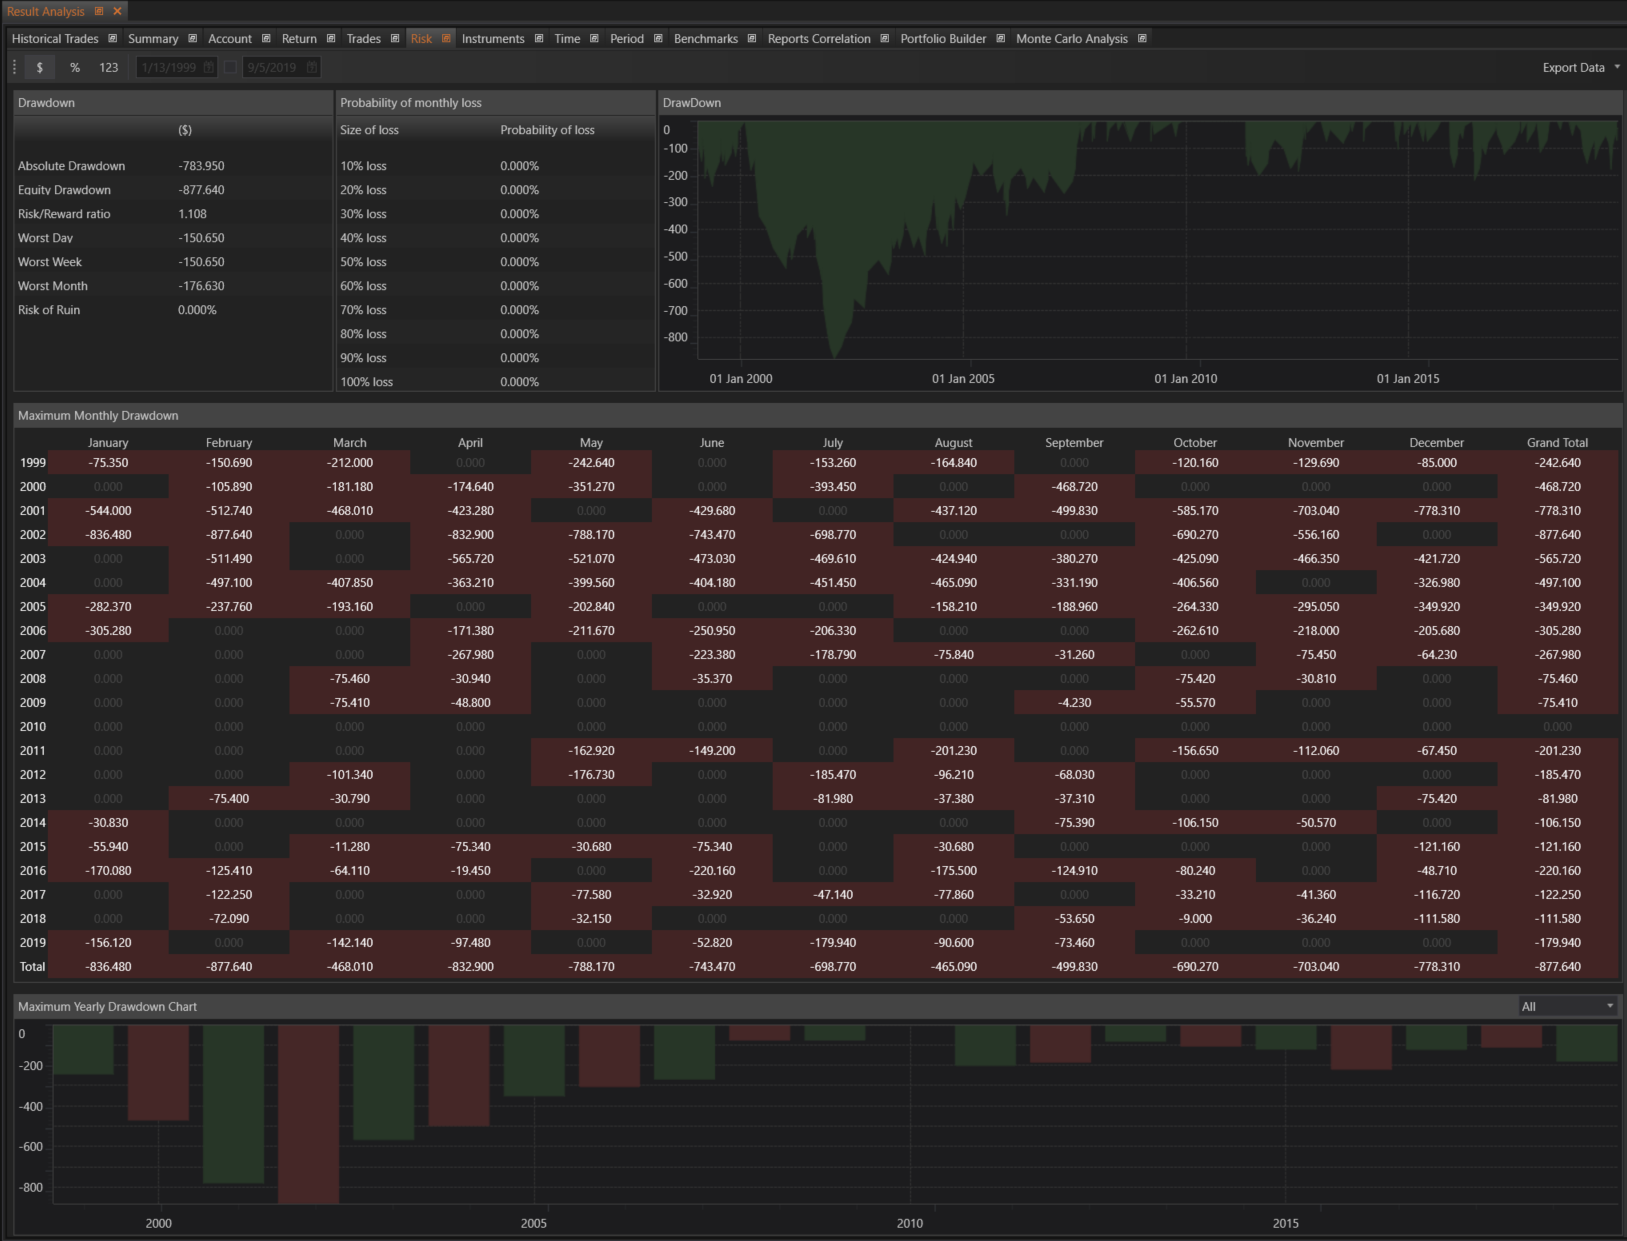Pop out the Instruments tab window
The height and width of the screenshot is (1241, 1627).
(x=539, y=39)
